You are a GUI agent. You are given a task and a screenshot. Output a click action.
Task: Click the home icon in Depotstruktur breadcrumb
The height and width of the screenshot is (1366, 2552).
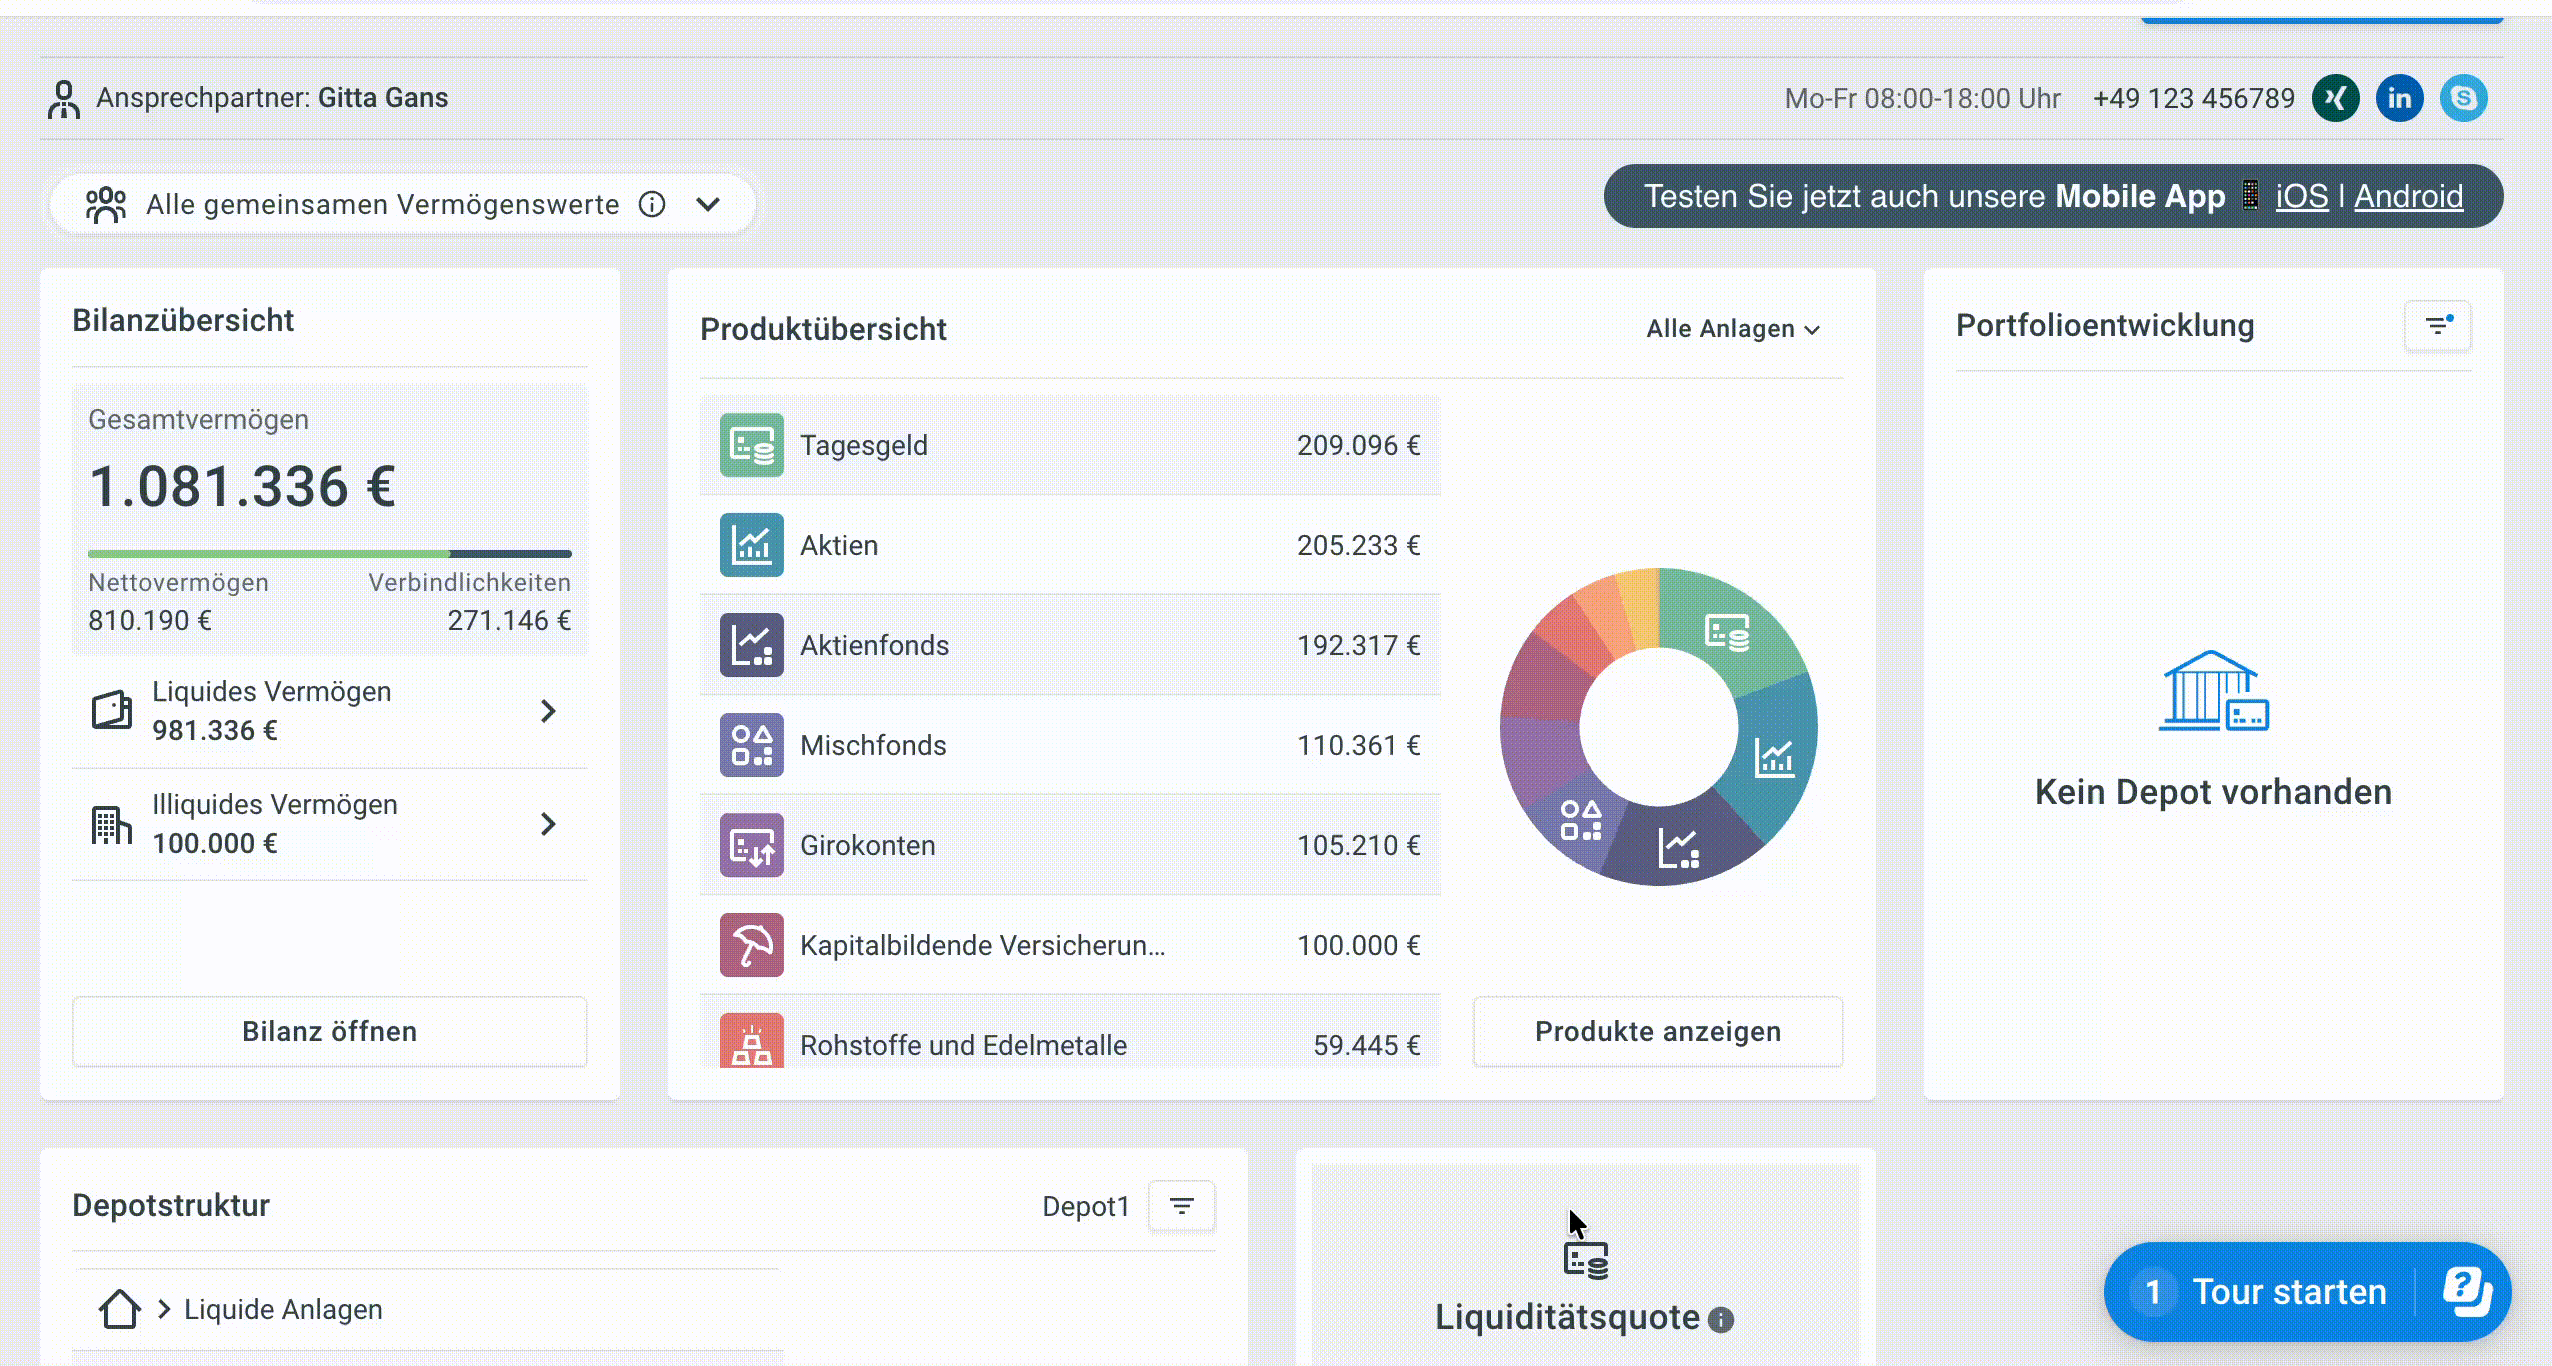coord(119,1309)
